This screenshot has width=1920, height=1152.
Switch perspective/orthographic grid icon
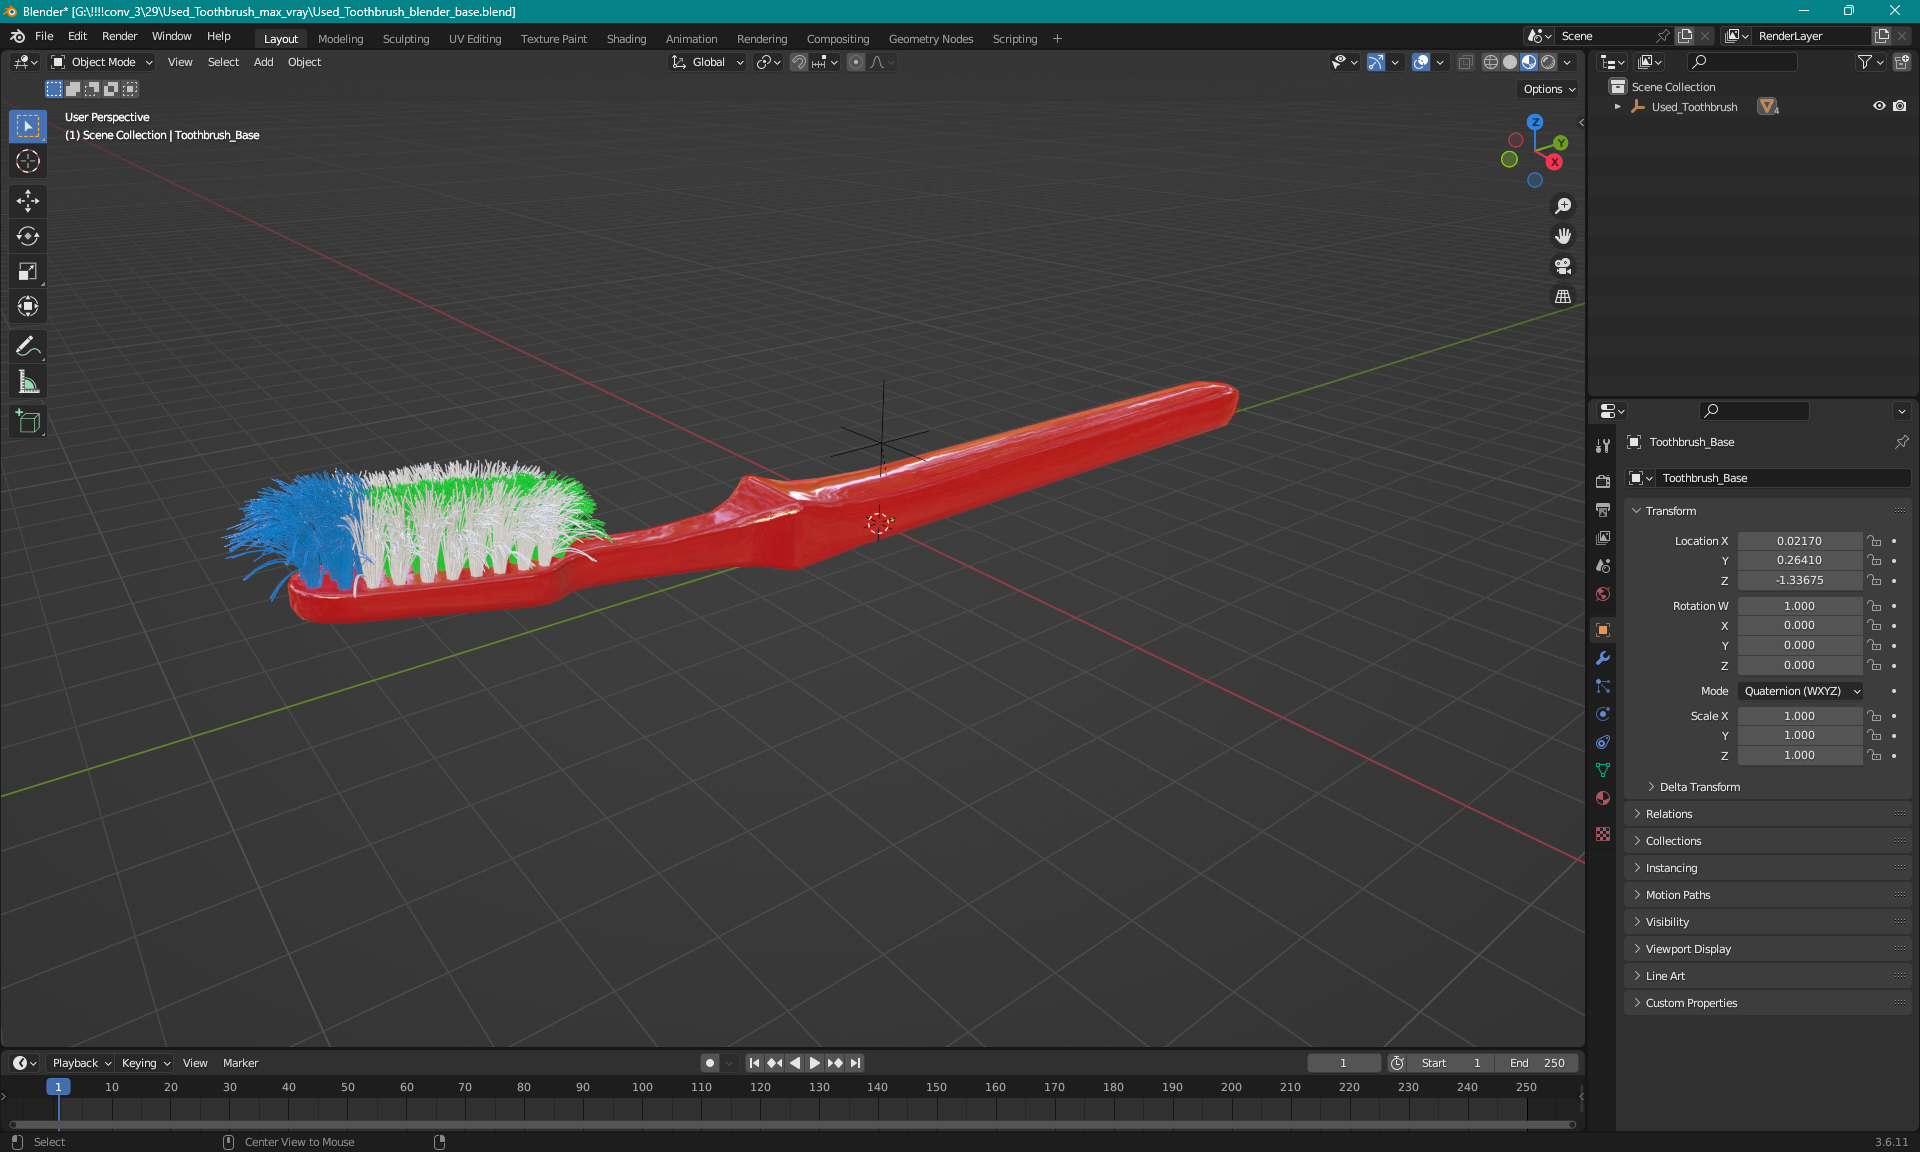(x=1563, y=296)
